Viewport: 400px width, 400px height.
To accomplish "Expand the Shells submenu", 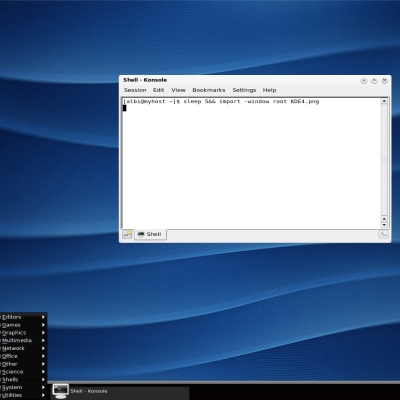I will click(23, 379).
